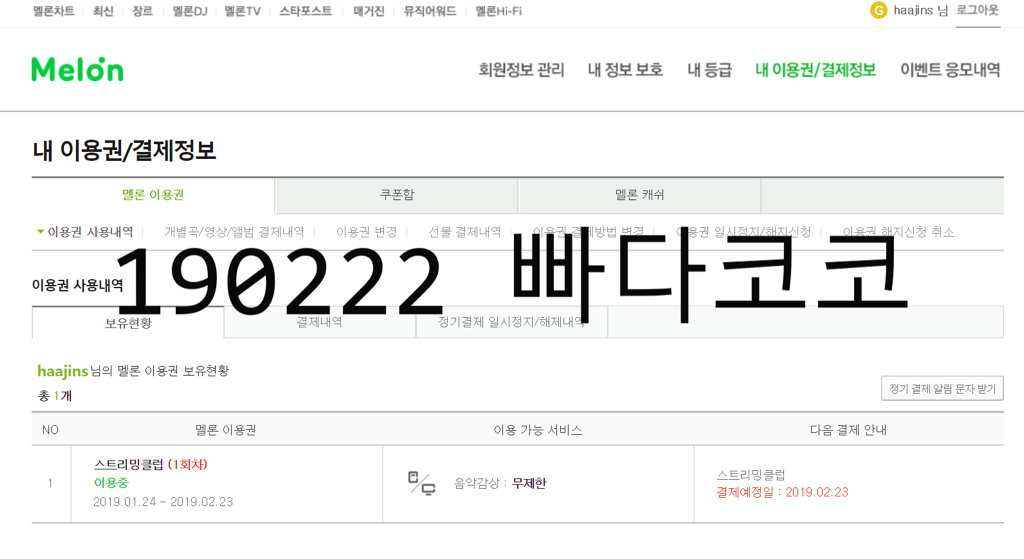Click haajins username in header
This screenshot has width=1024, height=559.
(913, 10)
